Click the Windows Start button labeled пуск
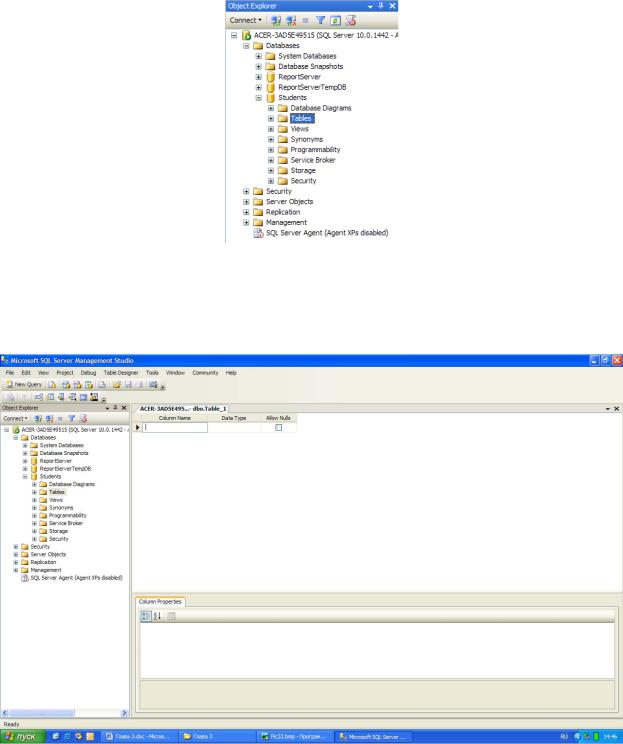Screen dimensions: 623x744 point(22,737)
